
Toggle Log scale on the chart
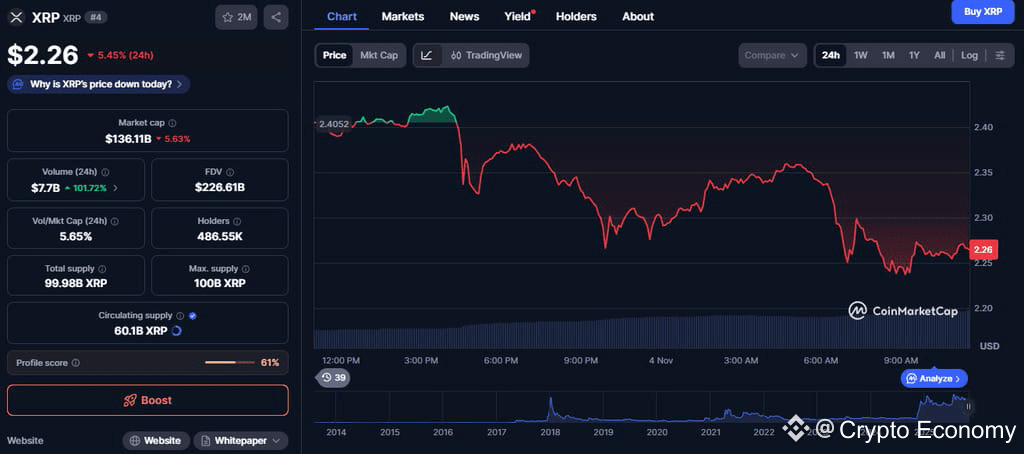click(x=969, y=55)
